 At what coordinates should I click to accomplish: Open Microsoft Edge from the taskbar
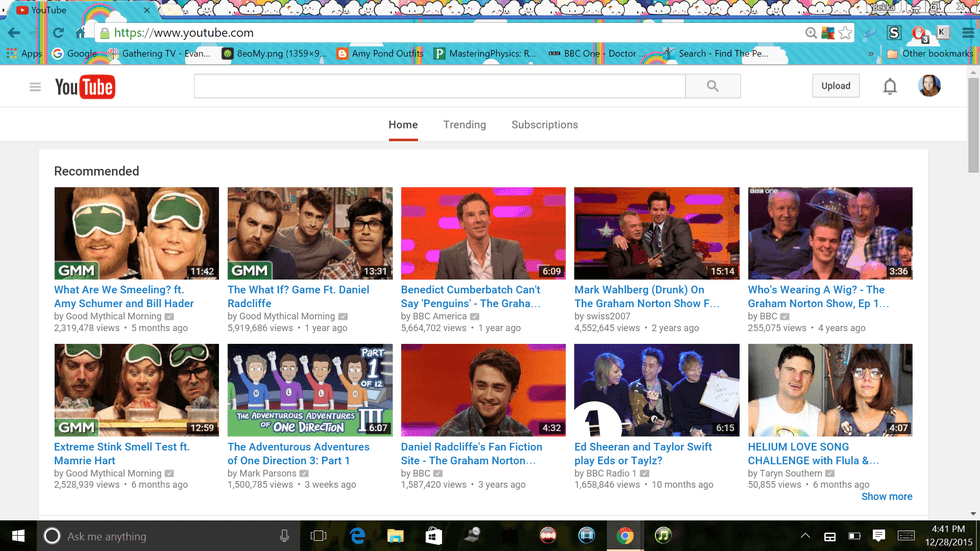coord(357,536)
